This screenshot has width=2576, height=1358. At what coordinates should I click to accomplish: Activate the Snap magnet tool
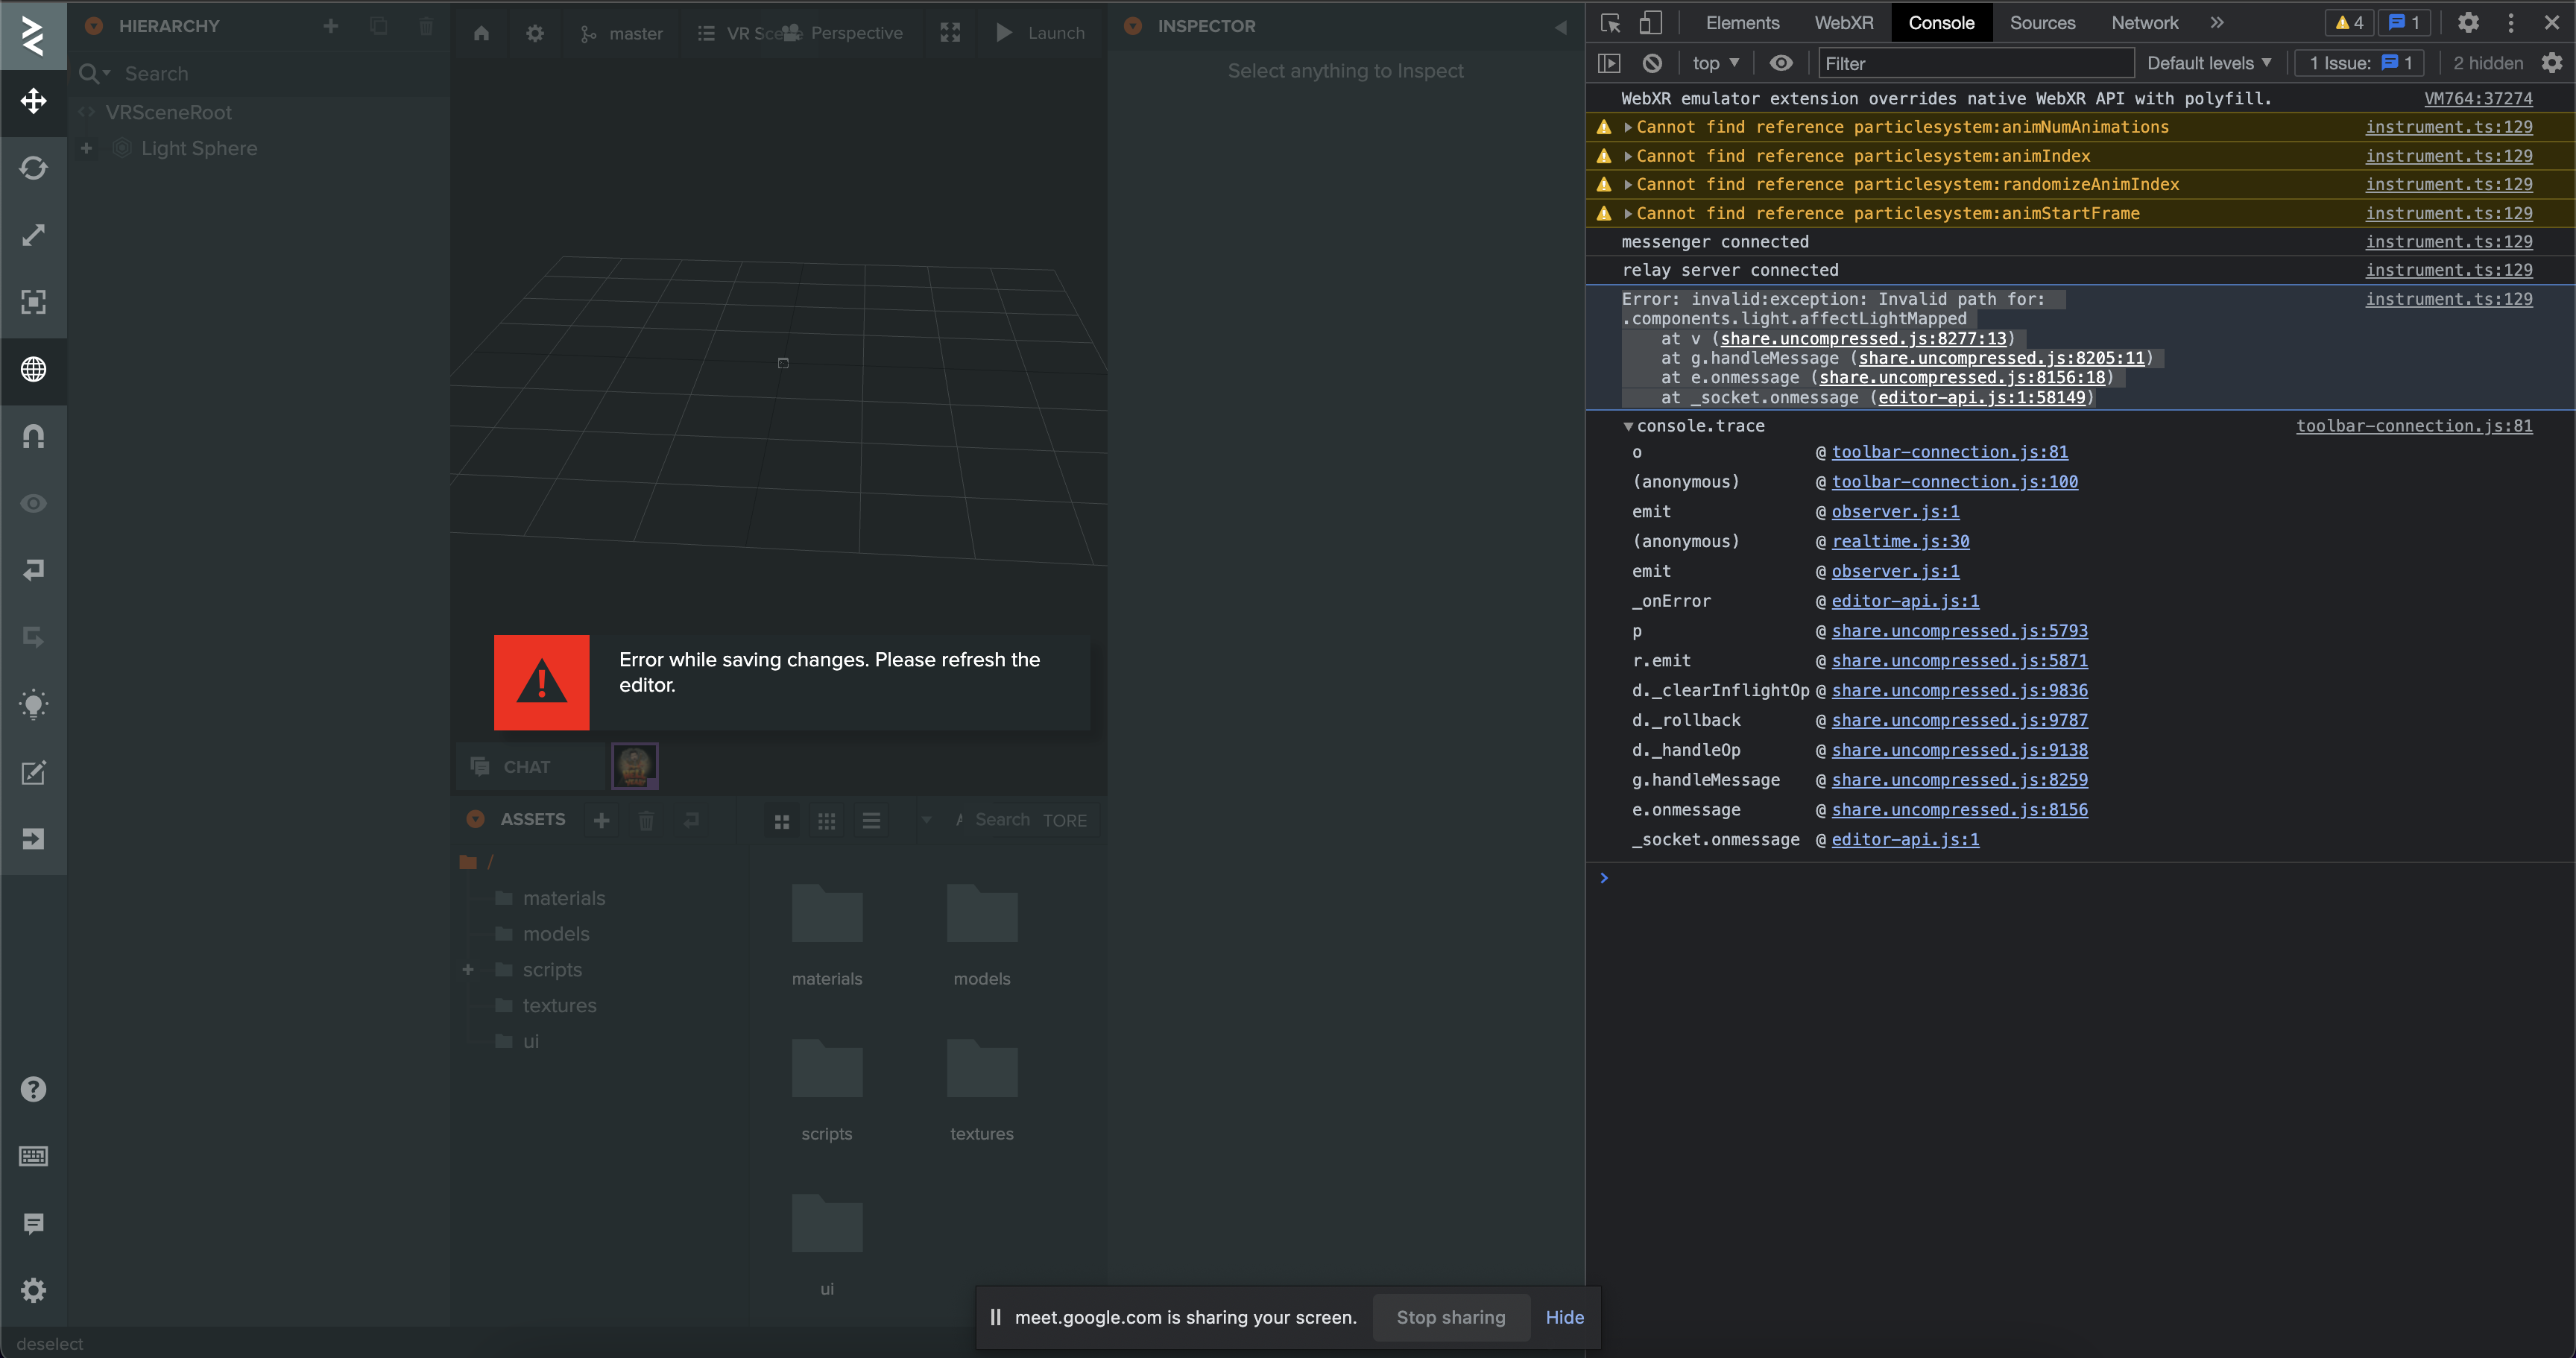33,436
